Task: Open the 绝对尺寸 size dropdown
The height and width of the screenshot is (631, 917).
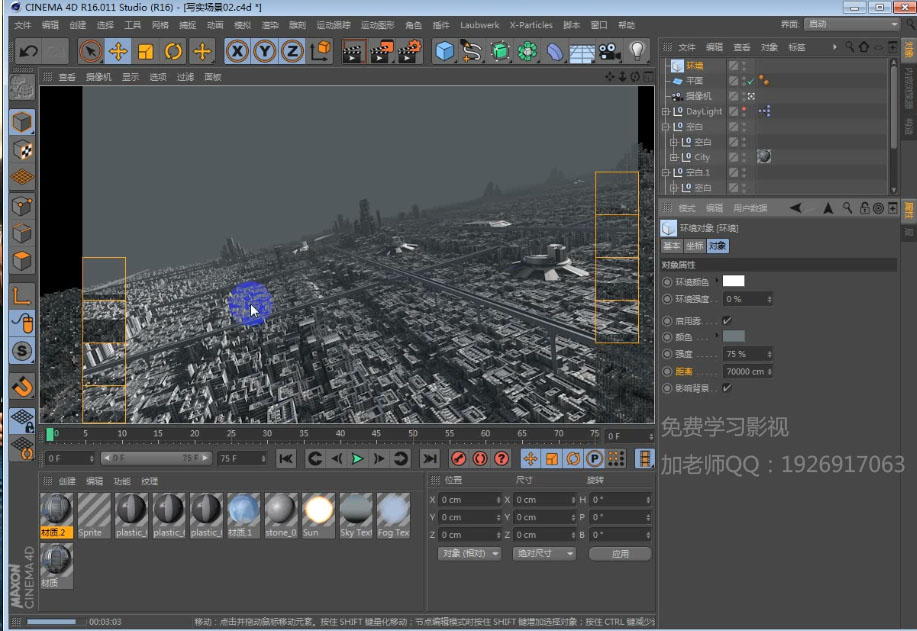Action: 544,553
